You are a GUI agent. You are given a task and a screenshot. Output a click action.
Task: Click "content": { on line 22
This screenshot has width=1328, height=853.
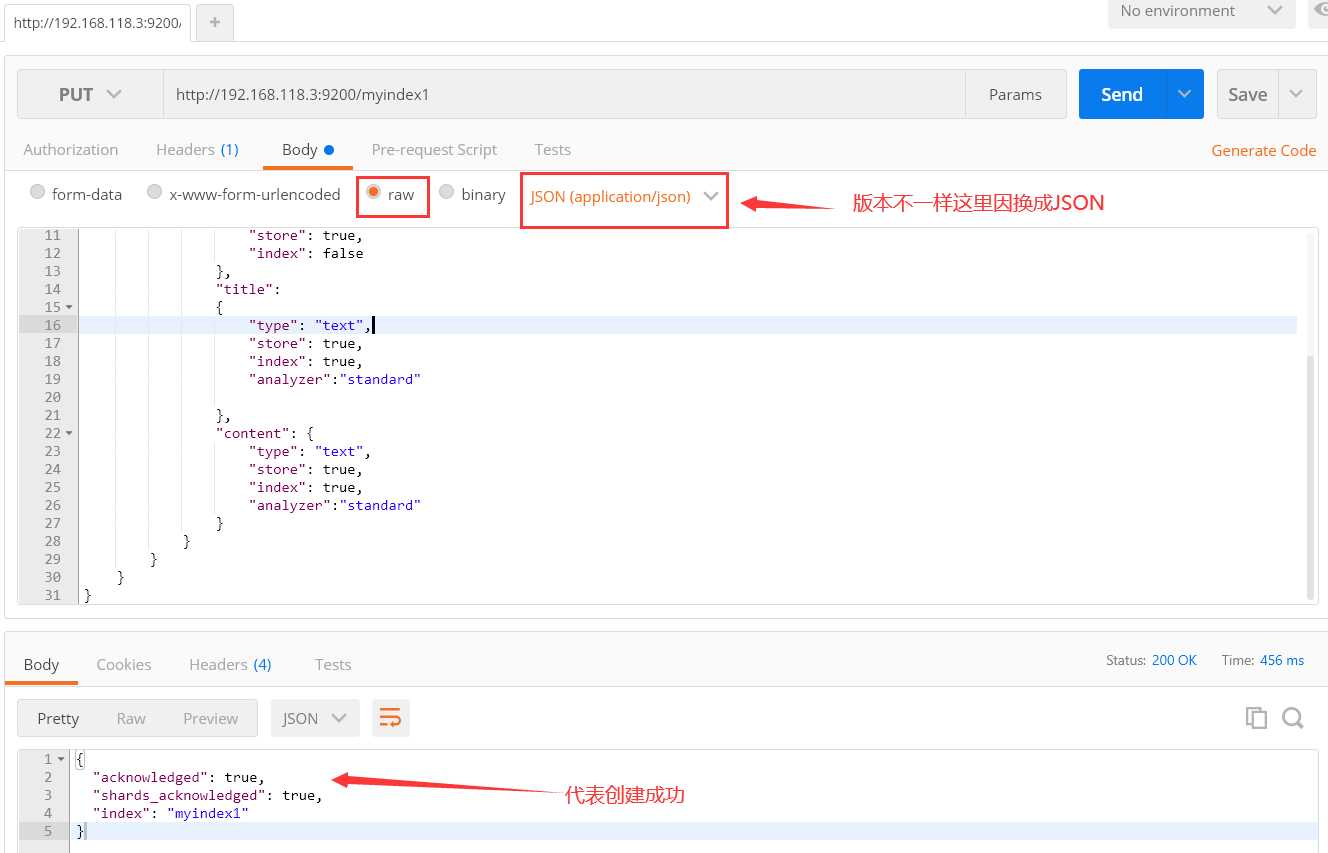point(265,433)
